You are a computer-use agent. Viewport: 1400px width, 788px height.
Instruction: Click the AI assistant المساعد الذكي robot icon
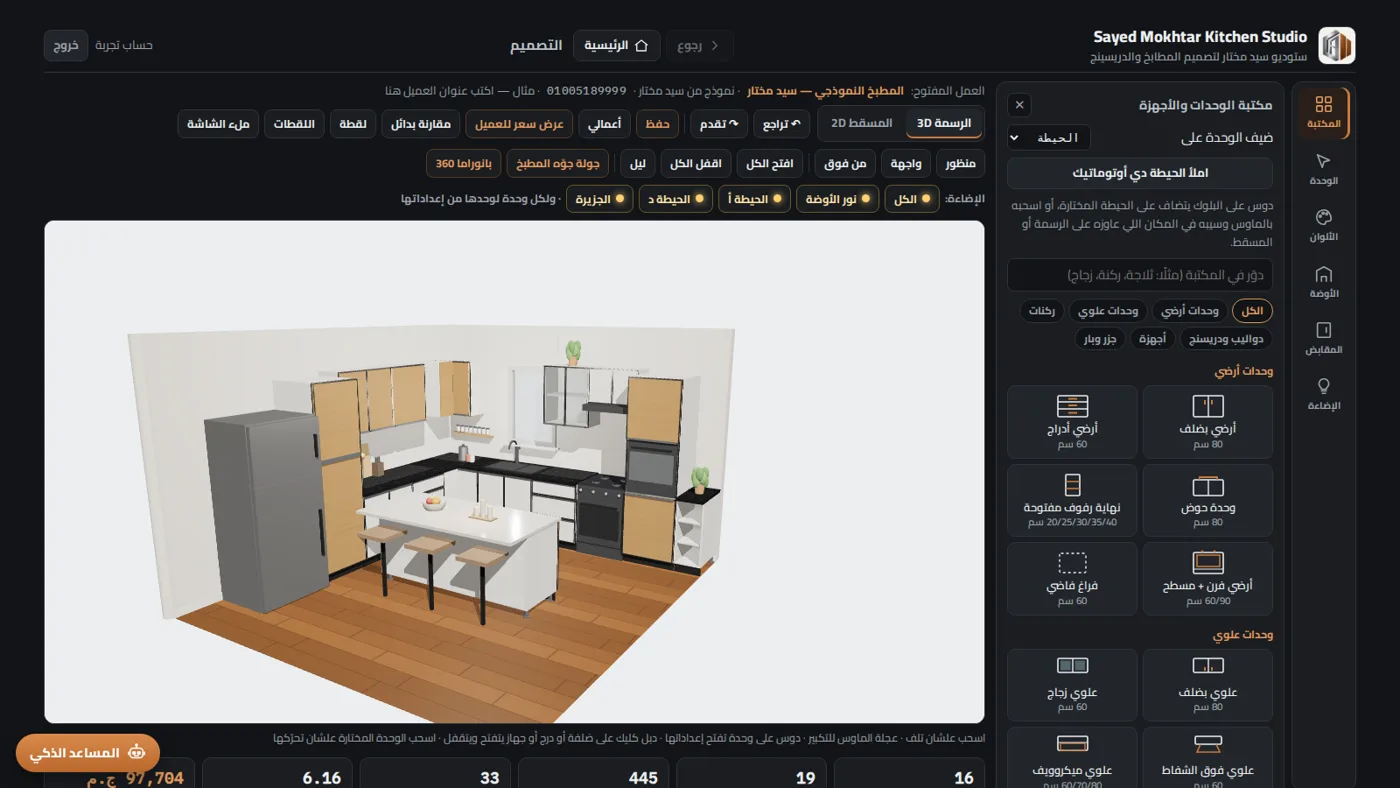coord(138,753)
